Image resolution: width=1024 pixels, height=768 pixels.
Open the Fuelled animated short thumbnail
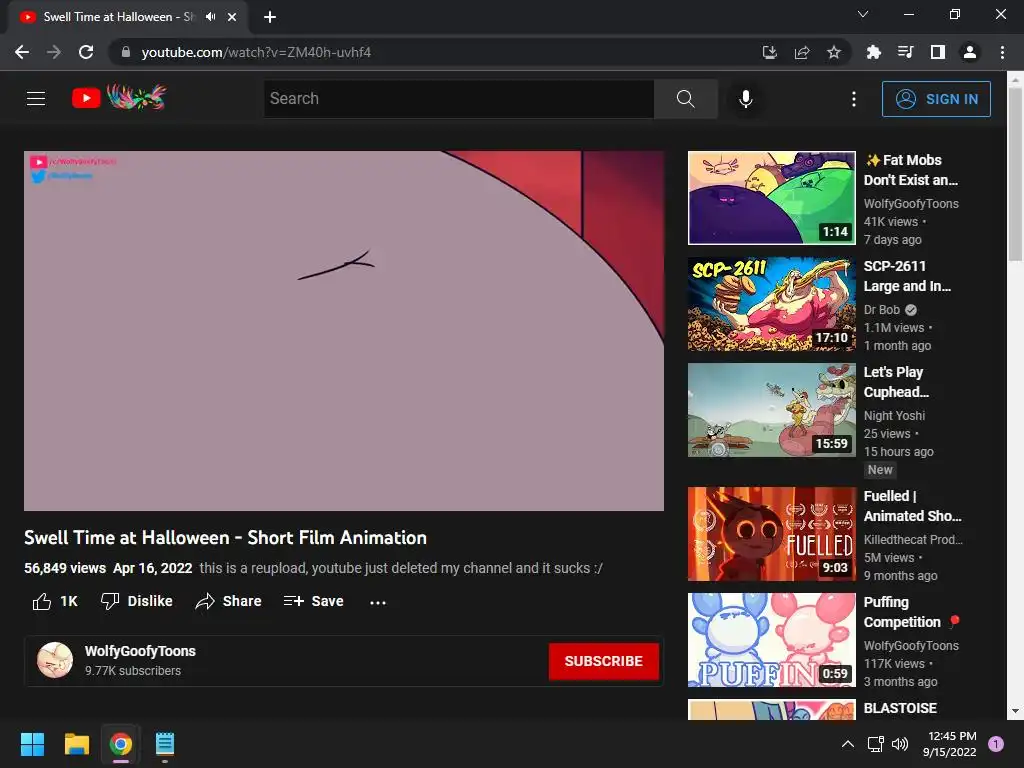pos(772,534)
